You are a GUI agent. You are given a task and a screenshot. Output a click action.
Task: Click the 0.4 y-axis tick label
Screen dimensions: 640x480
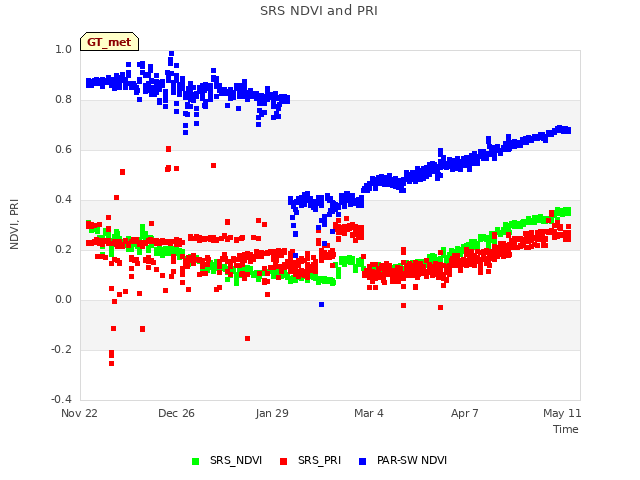63,200
